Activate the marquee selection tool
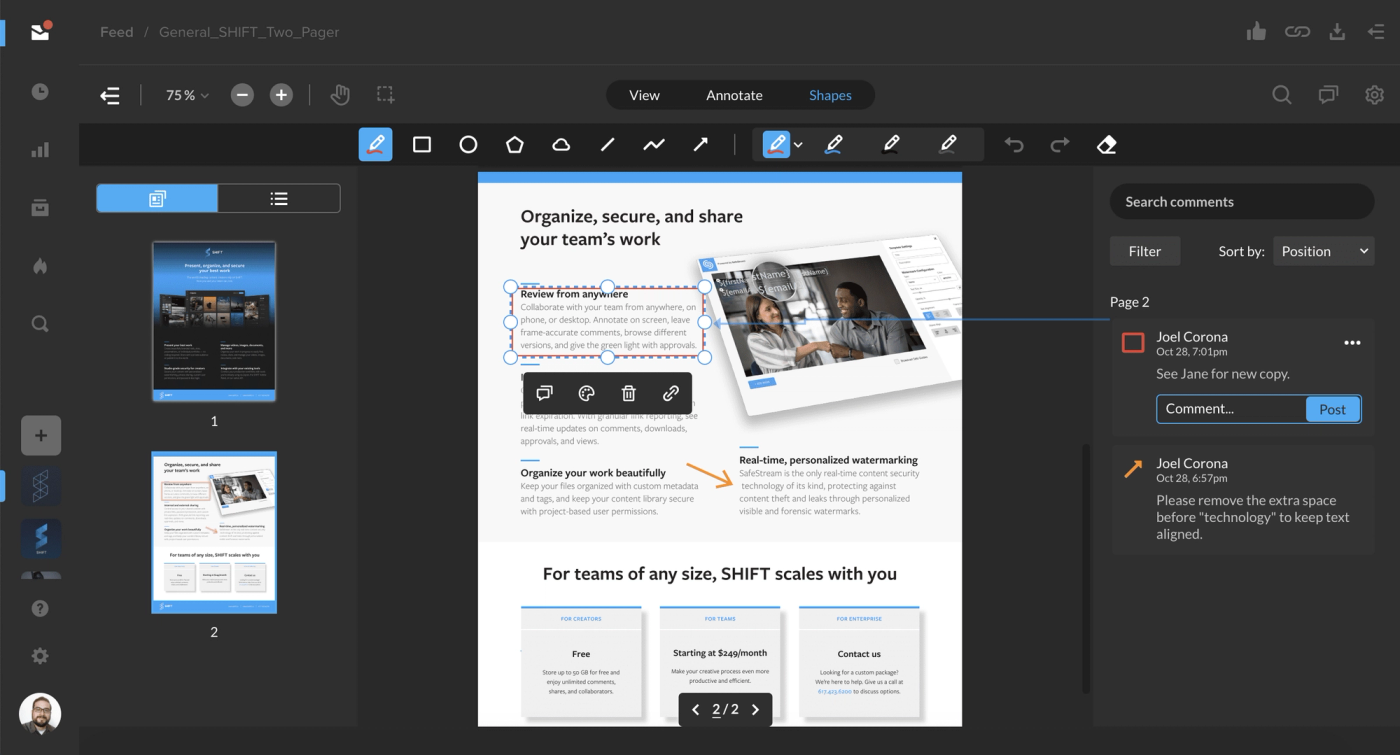Viewport: 1400px width, 755px height. [385, 95]
